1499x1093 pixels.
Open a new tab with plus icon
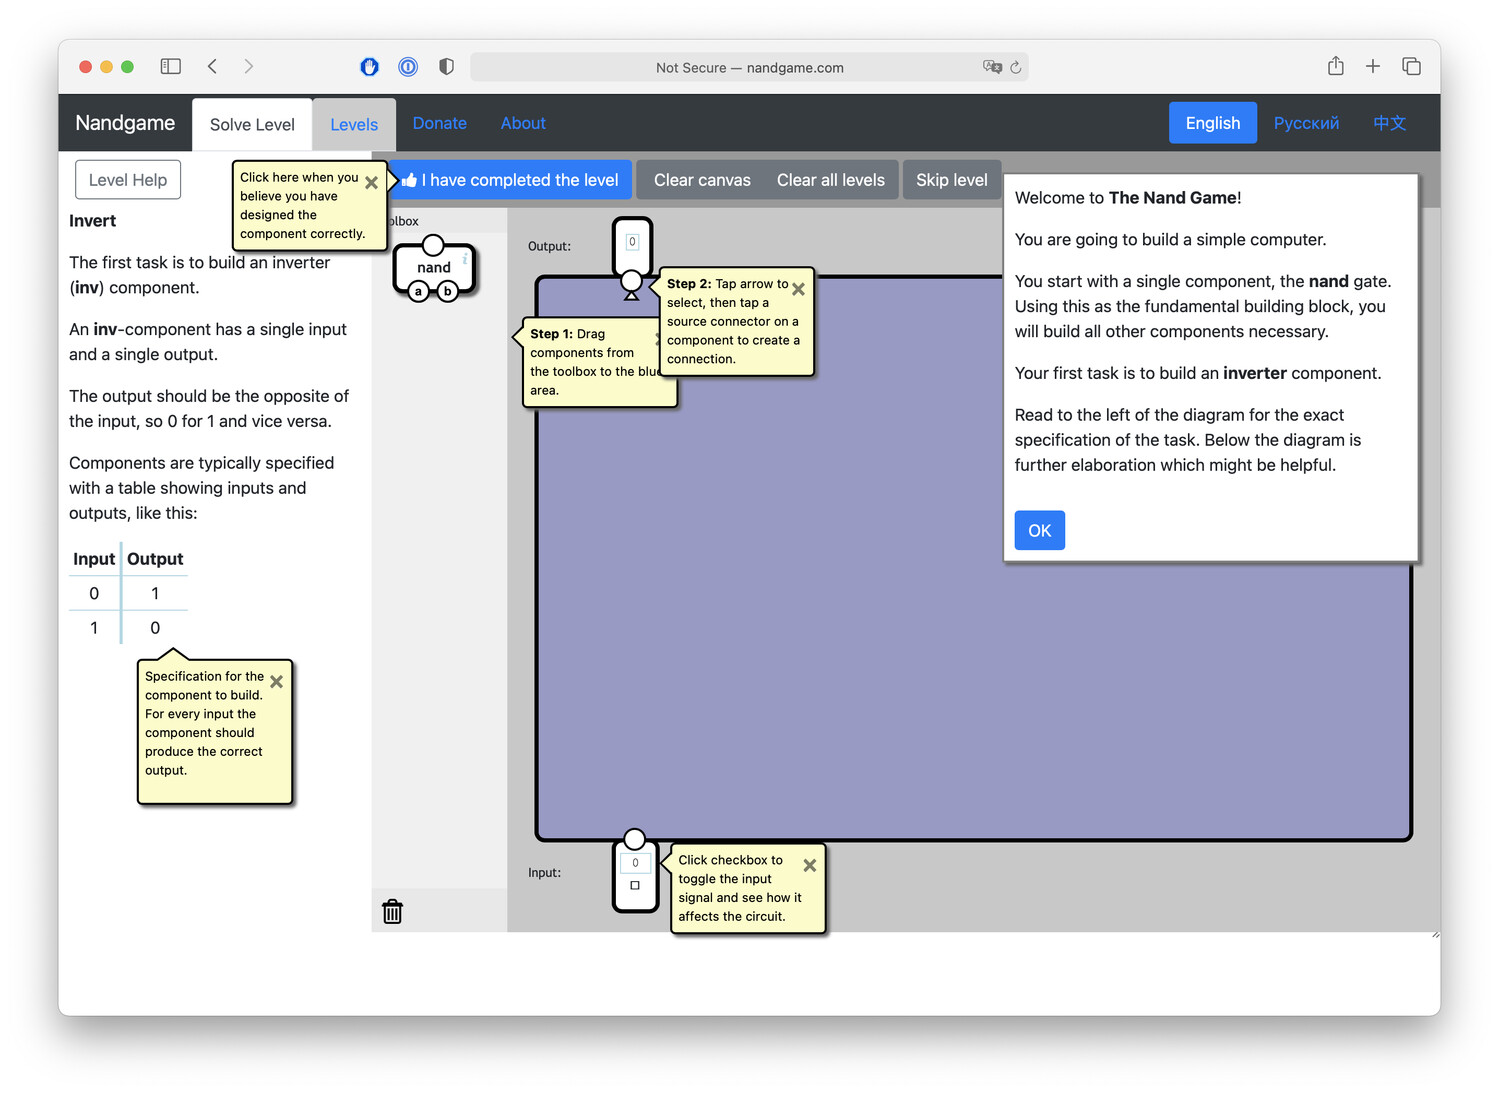[1373, 66]
